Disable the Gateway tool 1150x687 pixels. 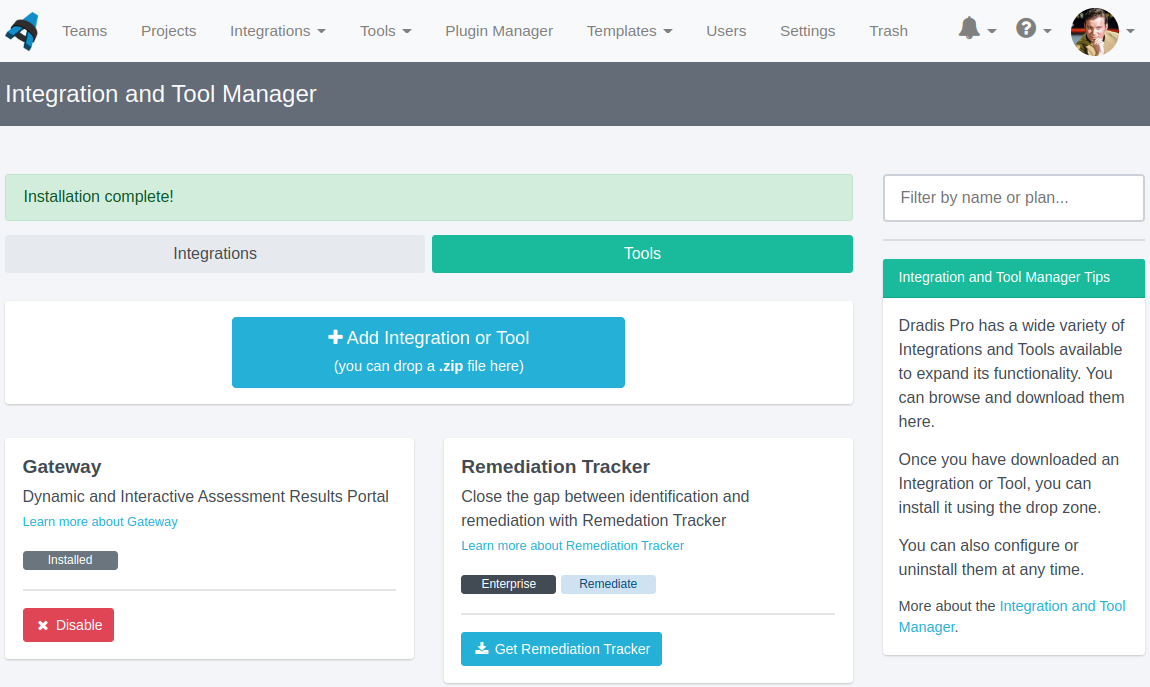[x=68, y=625]
